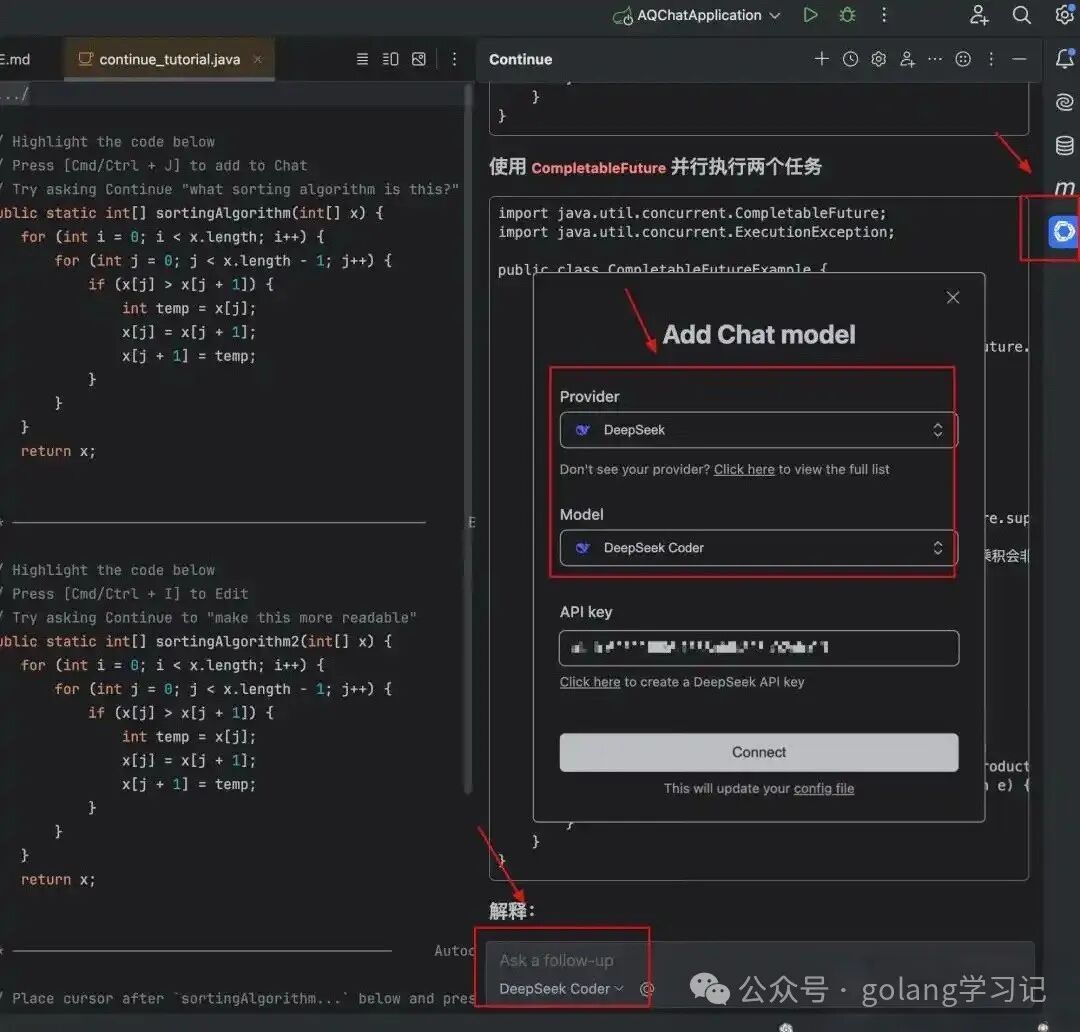Start debugging with the bug icon

[847, 14]
